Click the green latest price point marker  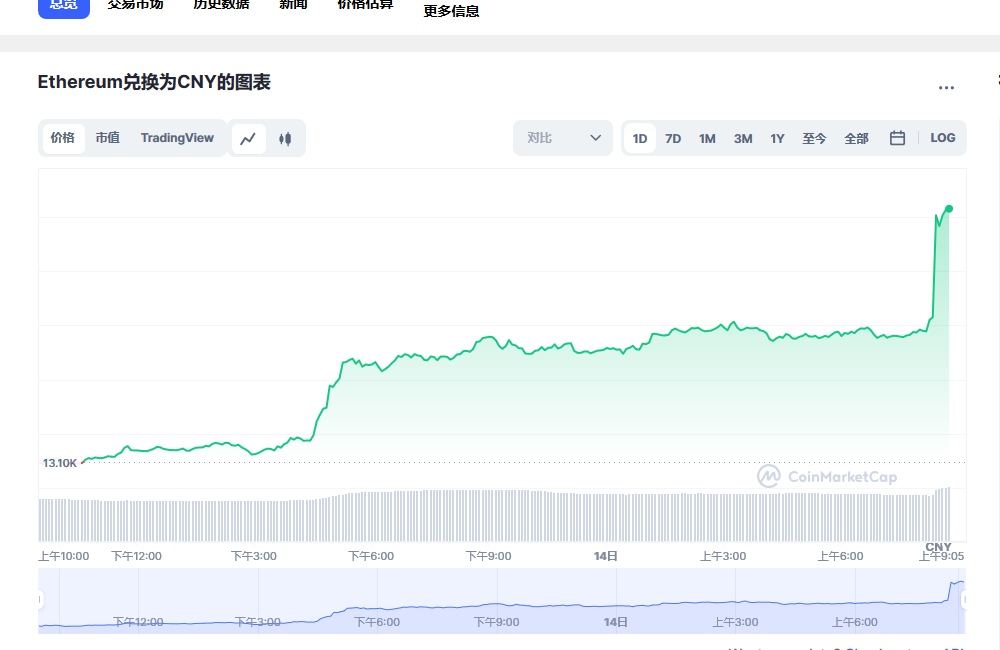(x=949, y=209)
